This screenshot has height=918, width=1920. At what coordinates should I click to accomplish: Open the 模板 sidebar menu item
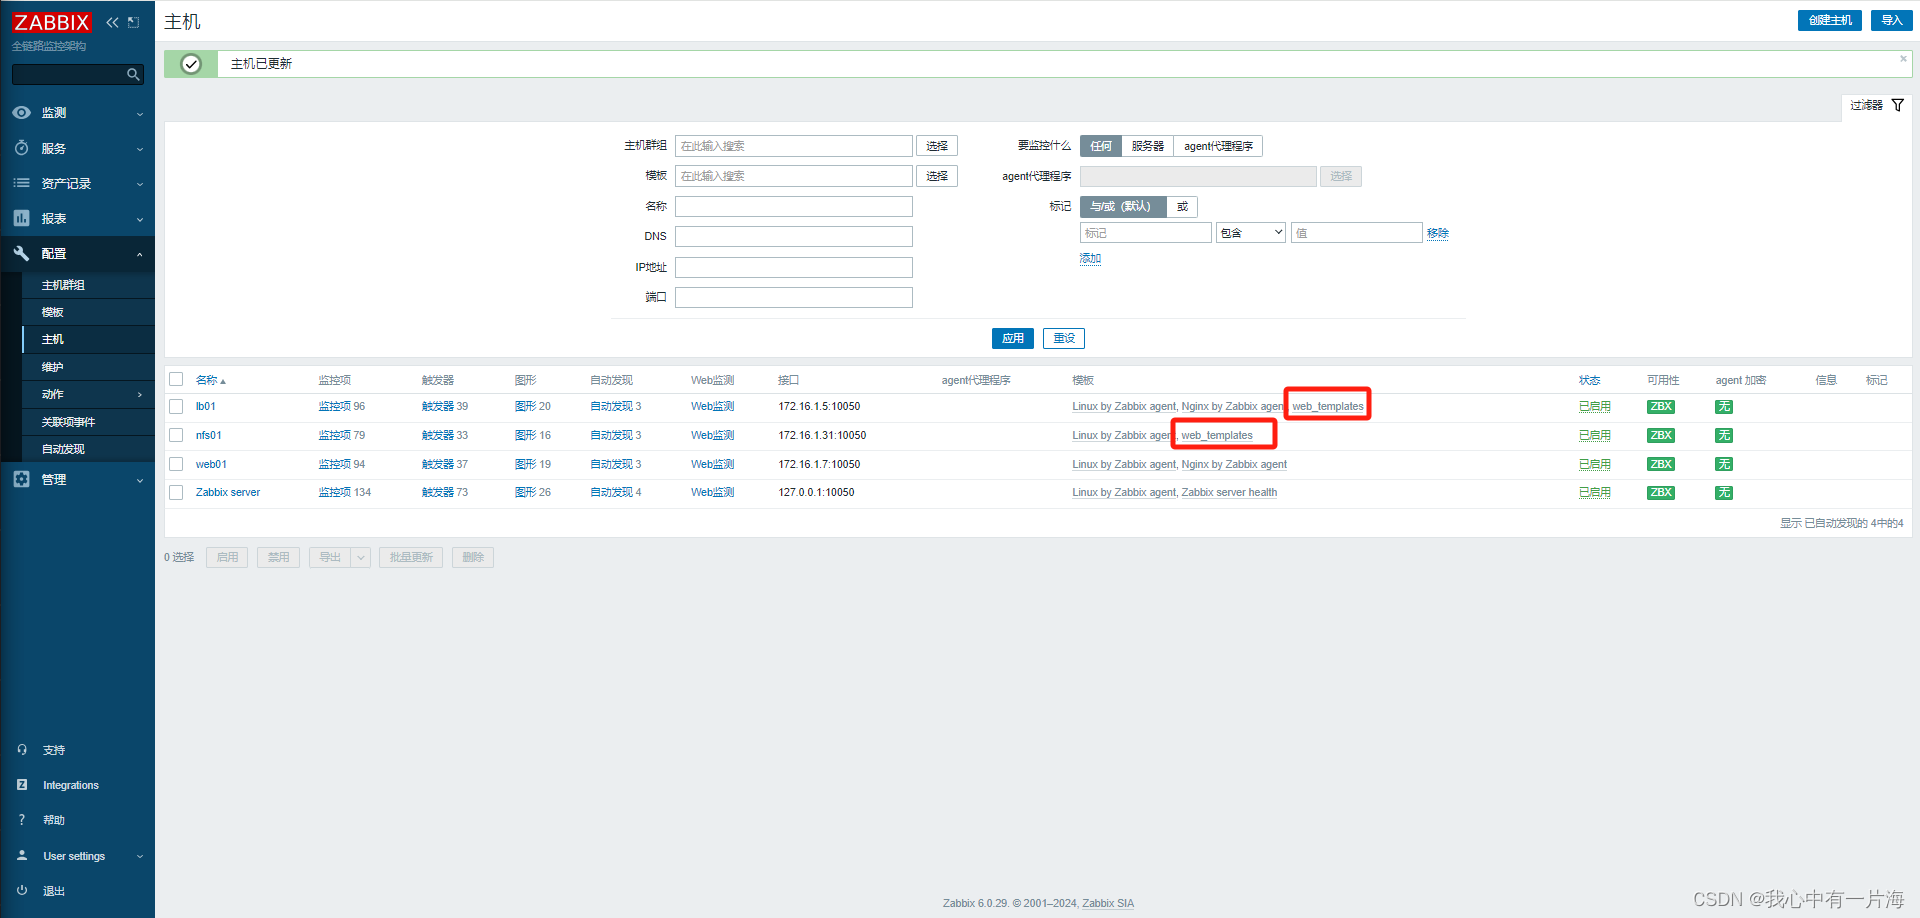[53, 312]
